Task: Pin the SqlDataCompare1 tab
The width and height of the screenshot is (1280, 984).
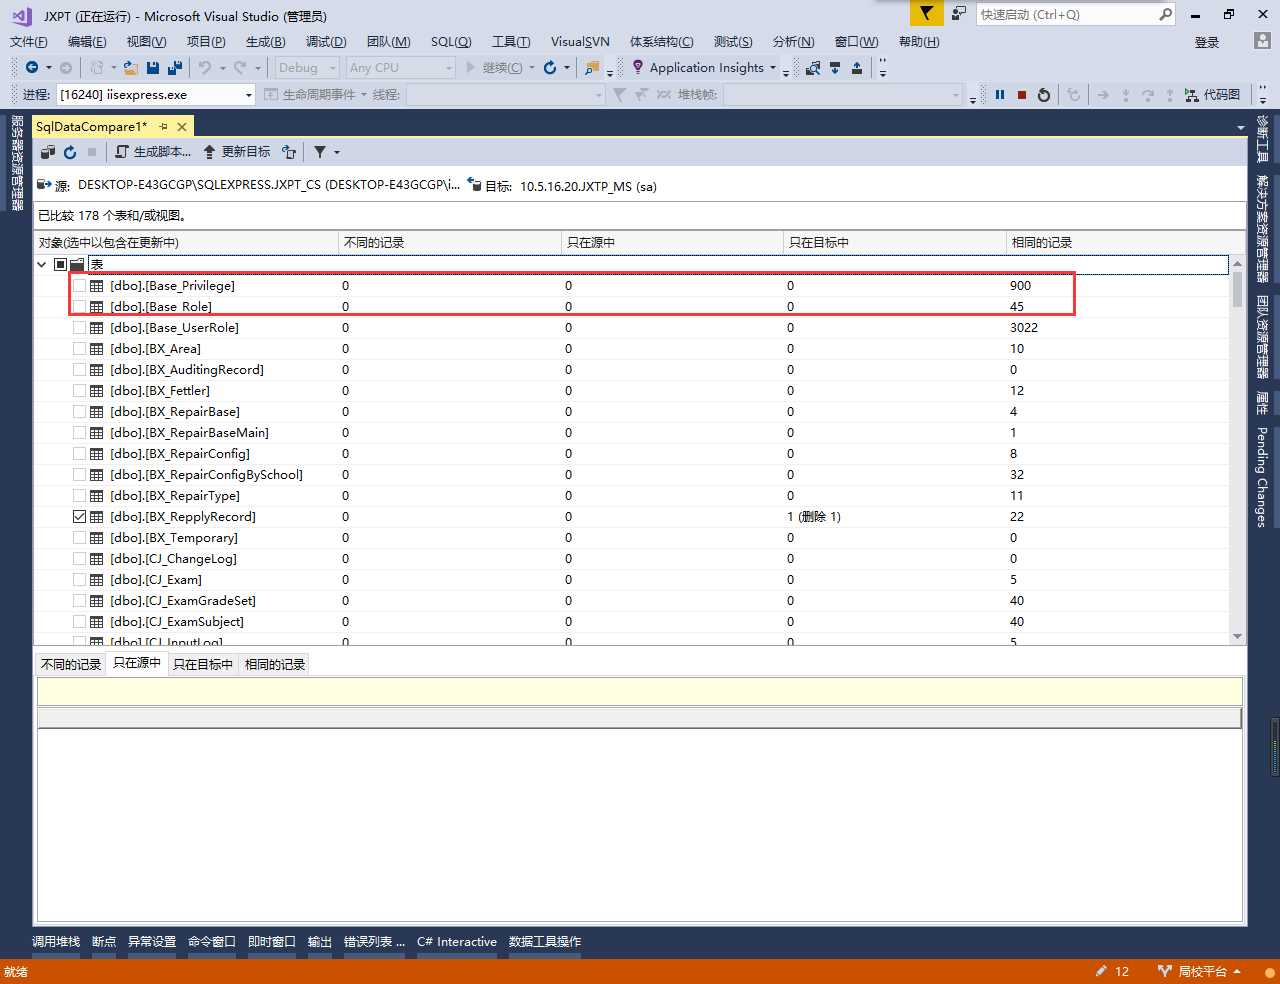Action: pos(163,127)
